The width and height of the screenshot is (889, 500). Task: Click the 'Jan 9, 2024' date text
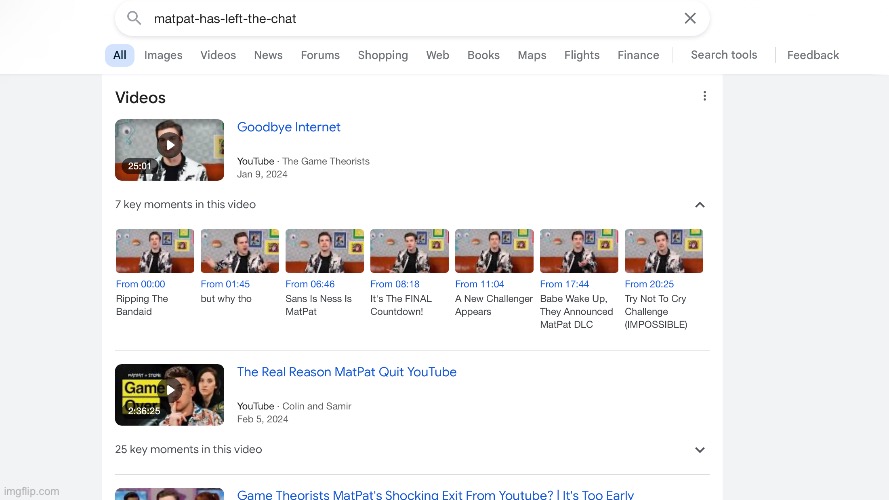(262, 175)
